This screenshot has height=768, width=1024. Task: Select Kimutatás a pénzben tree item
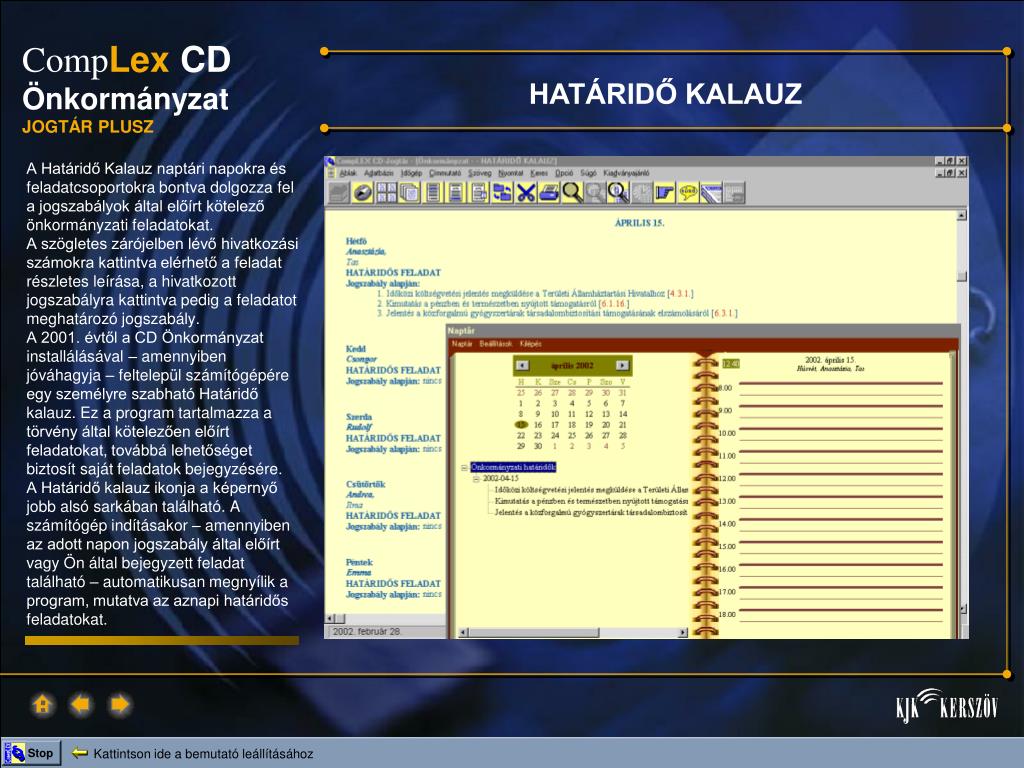pos(591,501)
